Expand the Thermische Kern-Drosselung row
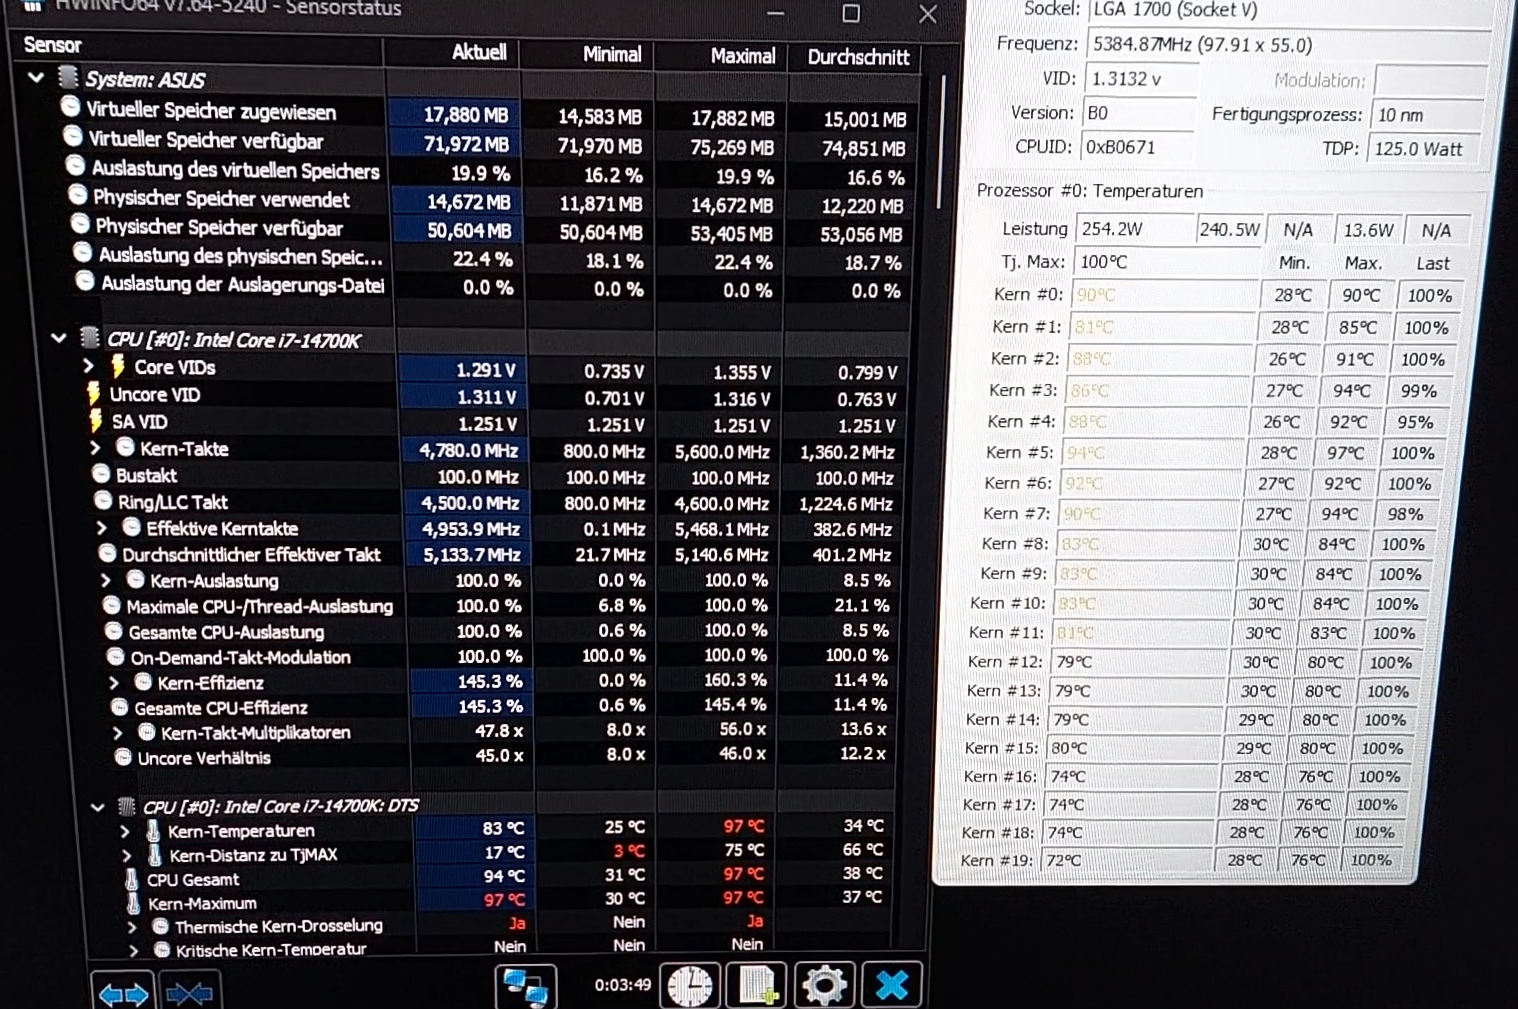 (x=132, y=926)
